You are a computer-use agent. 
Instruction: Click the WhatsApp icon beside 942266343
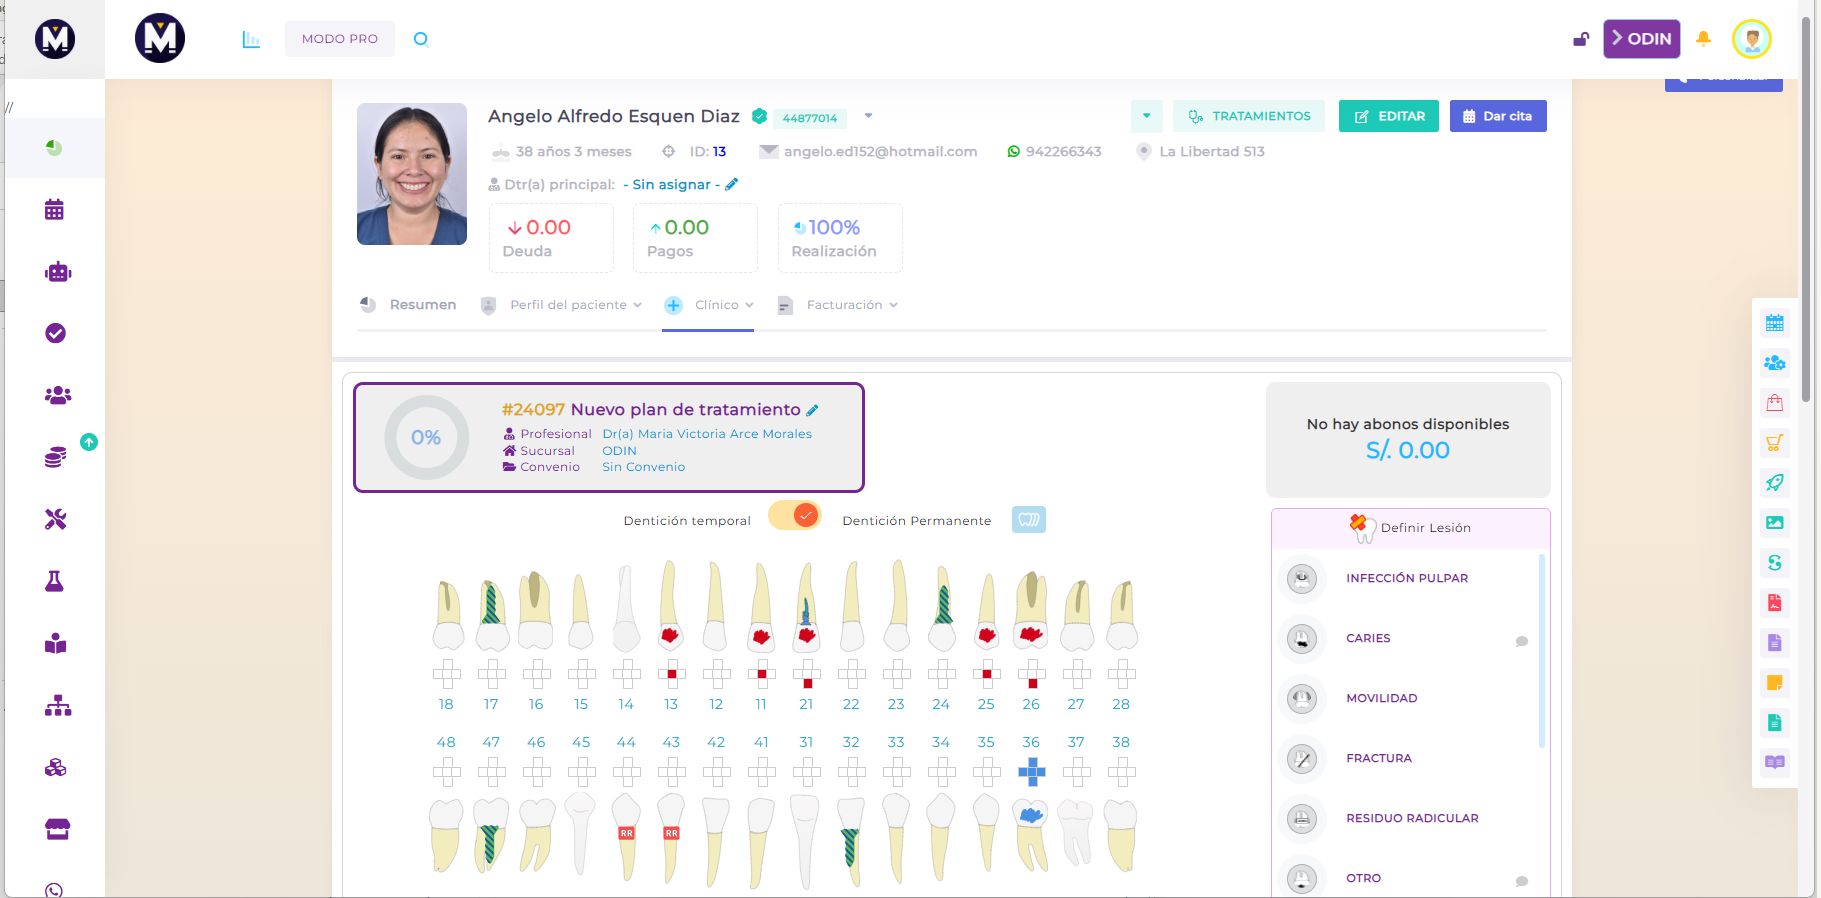[x=1014, y=152]
